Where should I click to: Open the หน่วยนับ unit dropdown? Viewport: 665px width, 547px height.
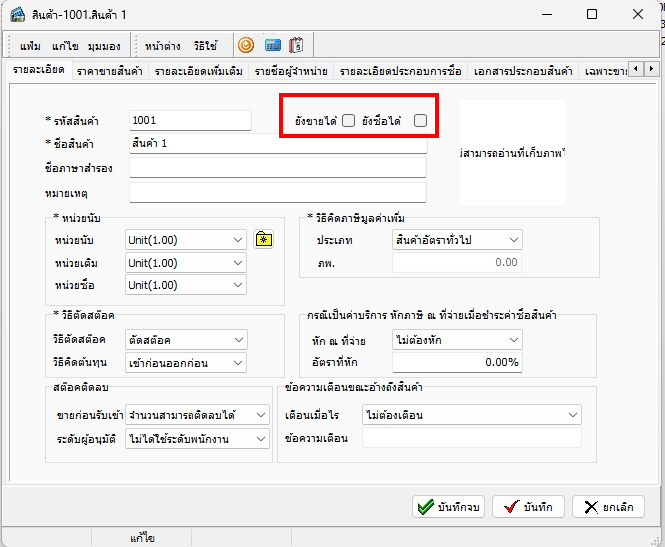tap(185, 239)
